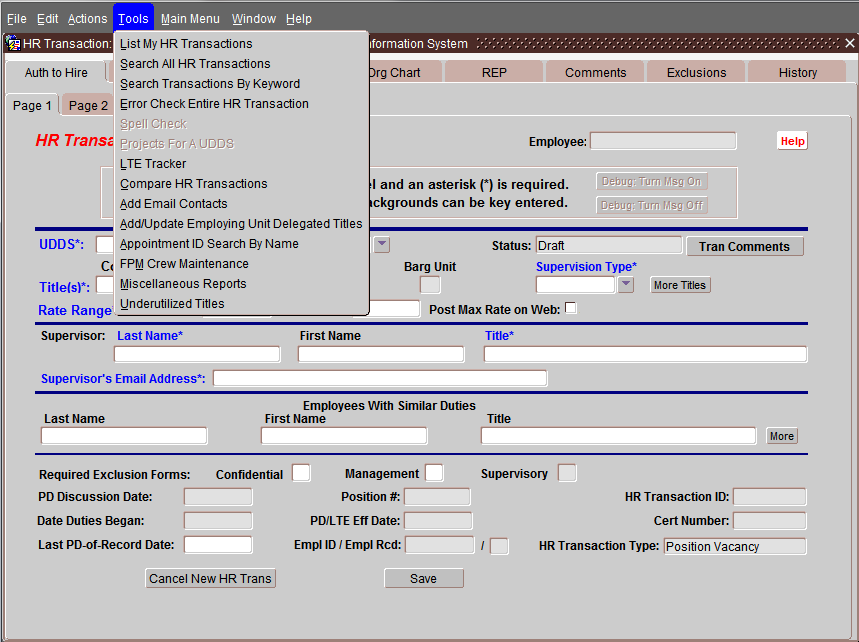Focus similar duties First Name field
Viewport: 859px width, 642px height.
tap(344, 435)
